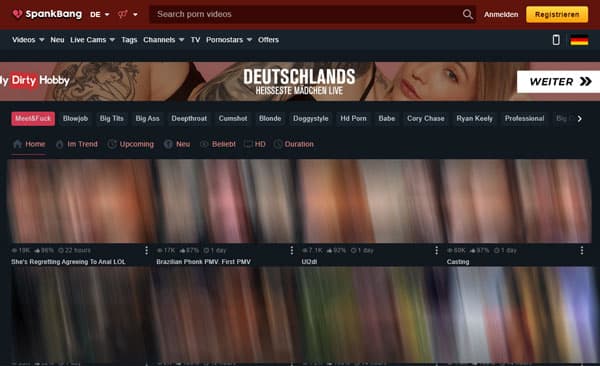Open the TV navigation item

click(x=195, y=40)
